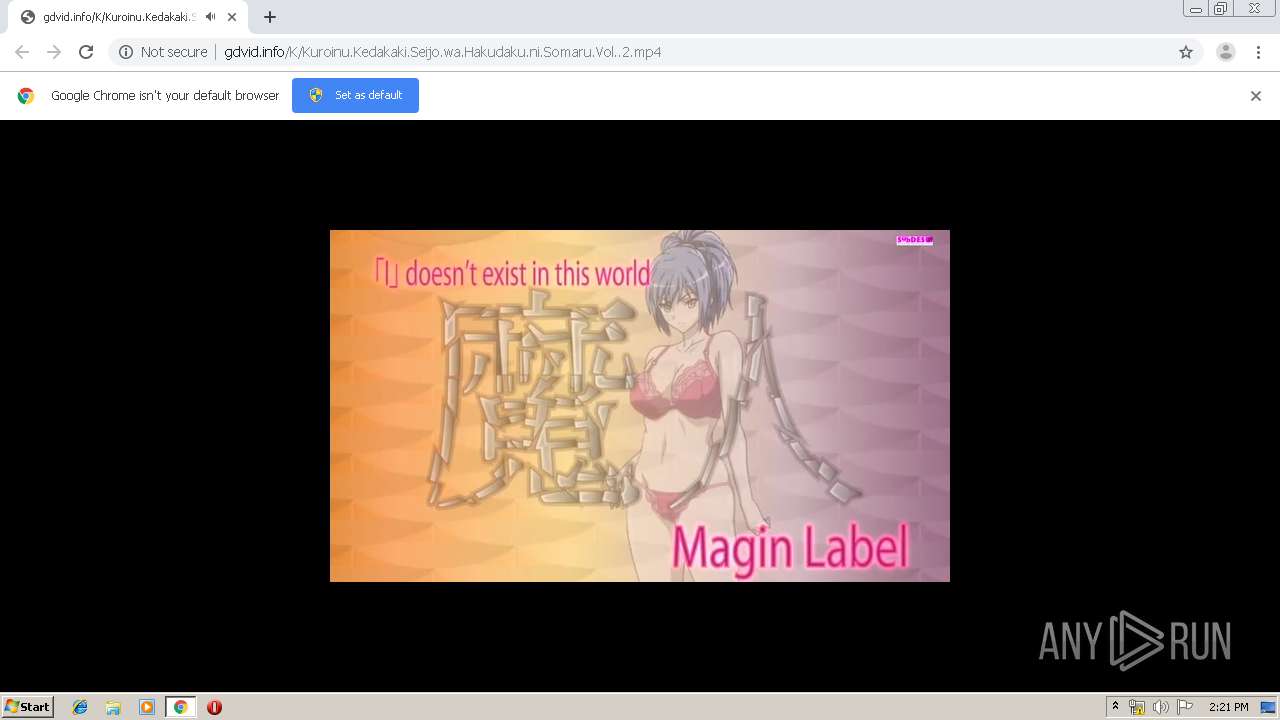Go back to previous page
Image resolution: width=1280 pixels, height=720 pixels.
(x=22, y=52)
